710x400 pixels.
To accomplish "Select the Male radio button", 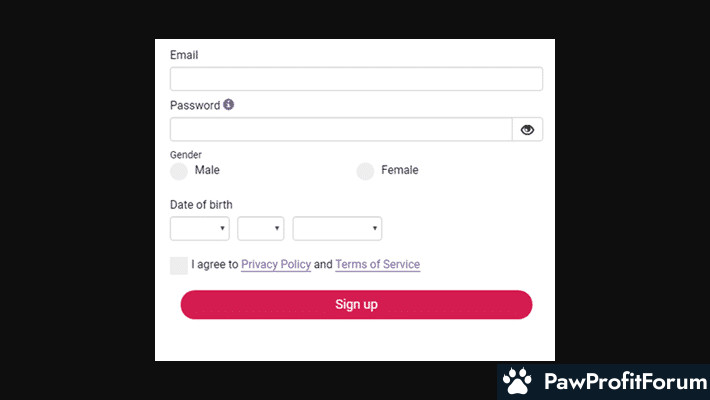I will coord(179,171).
